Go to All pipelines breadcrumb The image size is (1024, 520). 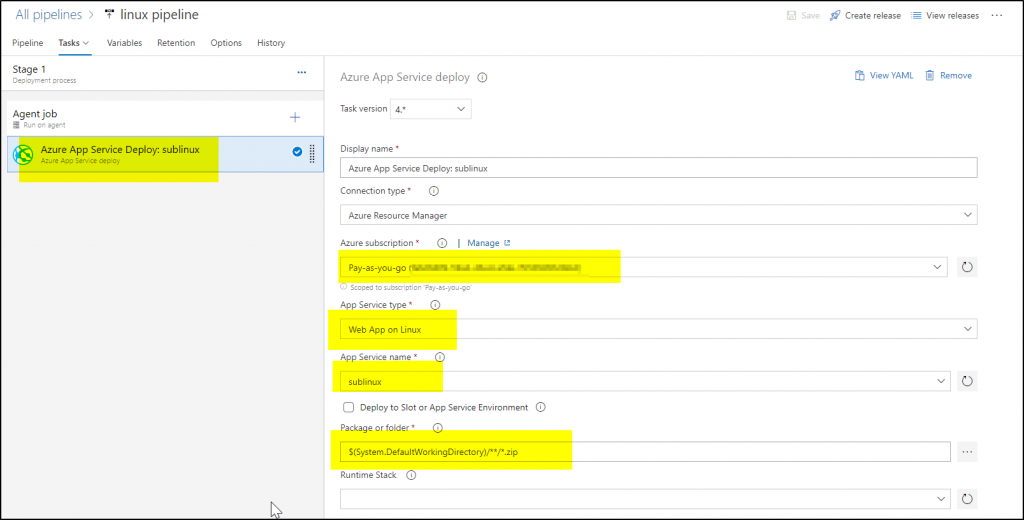tap(49, 14)
